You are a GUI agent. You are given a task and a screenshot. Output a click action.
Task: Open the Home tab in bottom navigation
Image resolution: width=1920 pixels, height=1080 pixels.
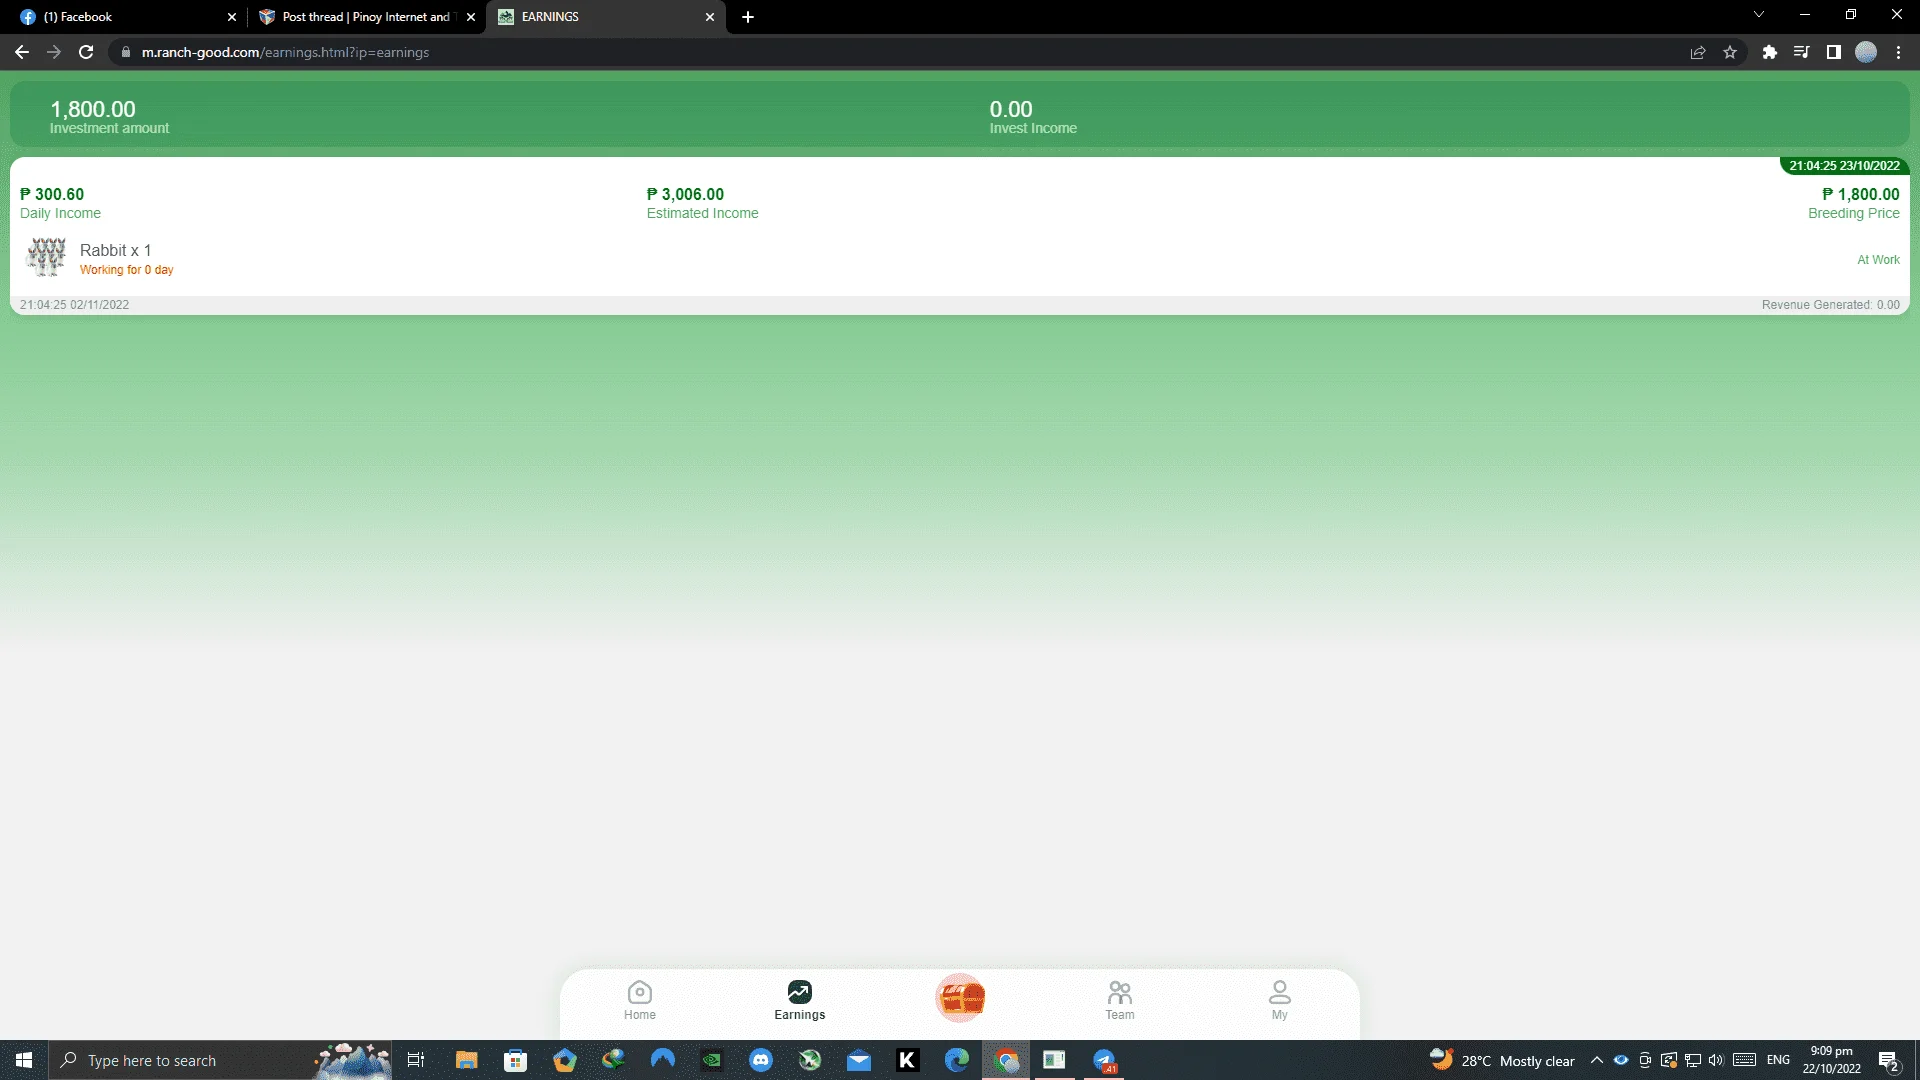pyautogui.click(x=640, y=1000)
